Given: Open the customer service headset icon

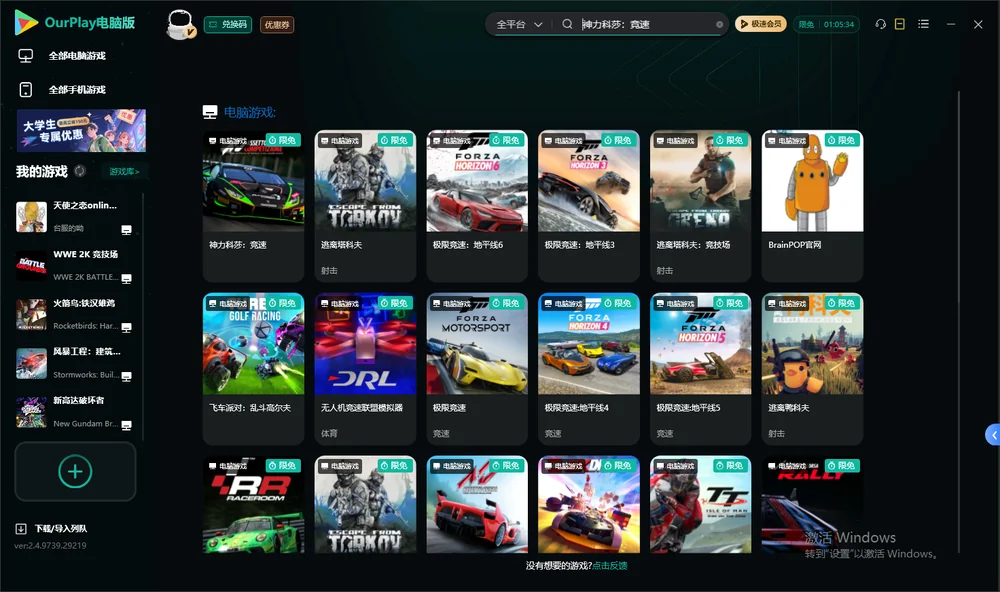Looking at the screenshot, I should click(881, 24).
